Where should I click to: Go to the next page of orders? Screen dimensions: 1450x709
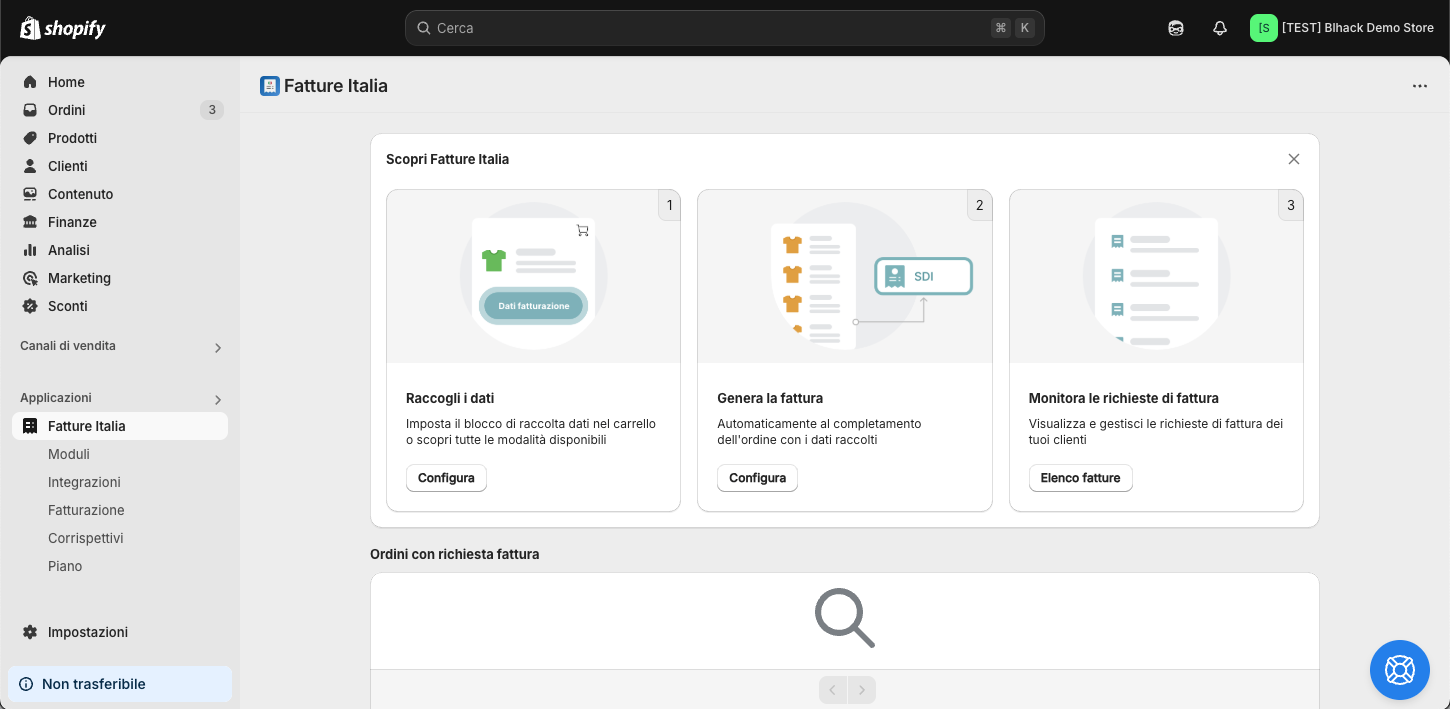[x=862, y=690]
